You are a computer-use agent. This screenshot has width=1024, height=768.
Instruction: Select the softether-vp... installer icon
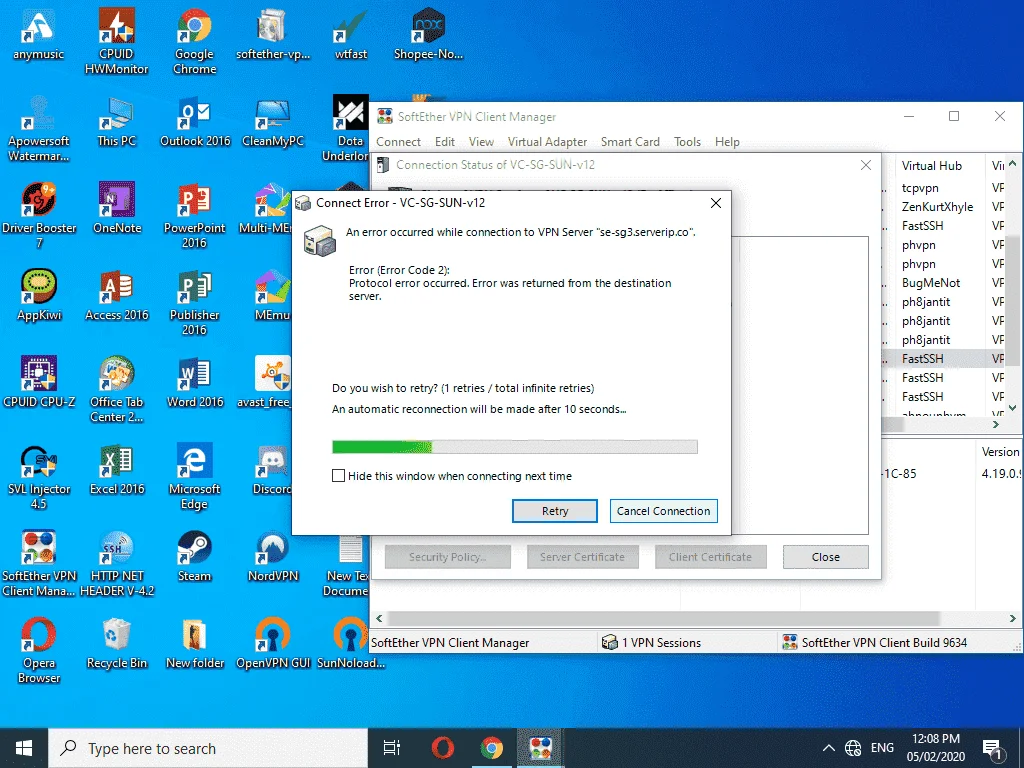pos(272,36)
